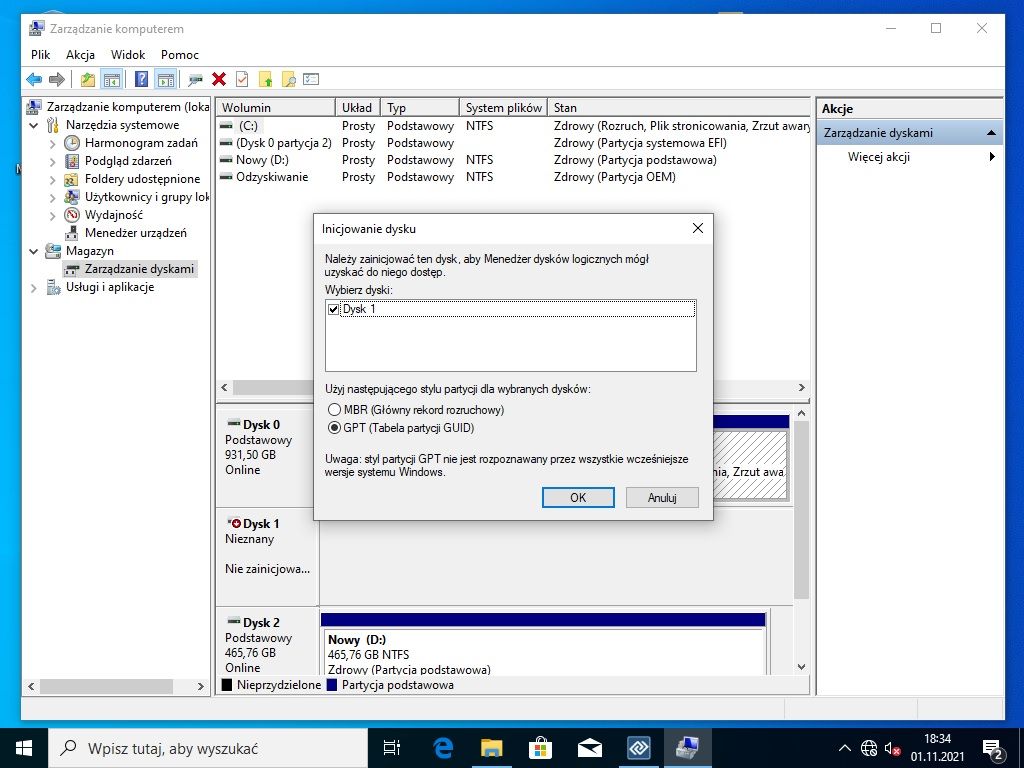The height and width of the screenshot is (768, 1024).
Task: Sort by Stan column header
Action: 679,108
